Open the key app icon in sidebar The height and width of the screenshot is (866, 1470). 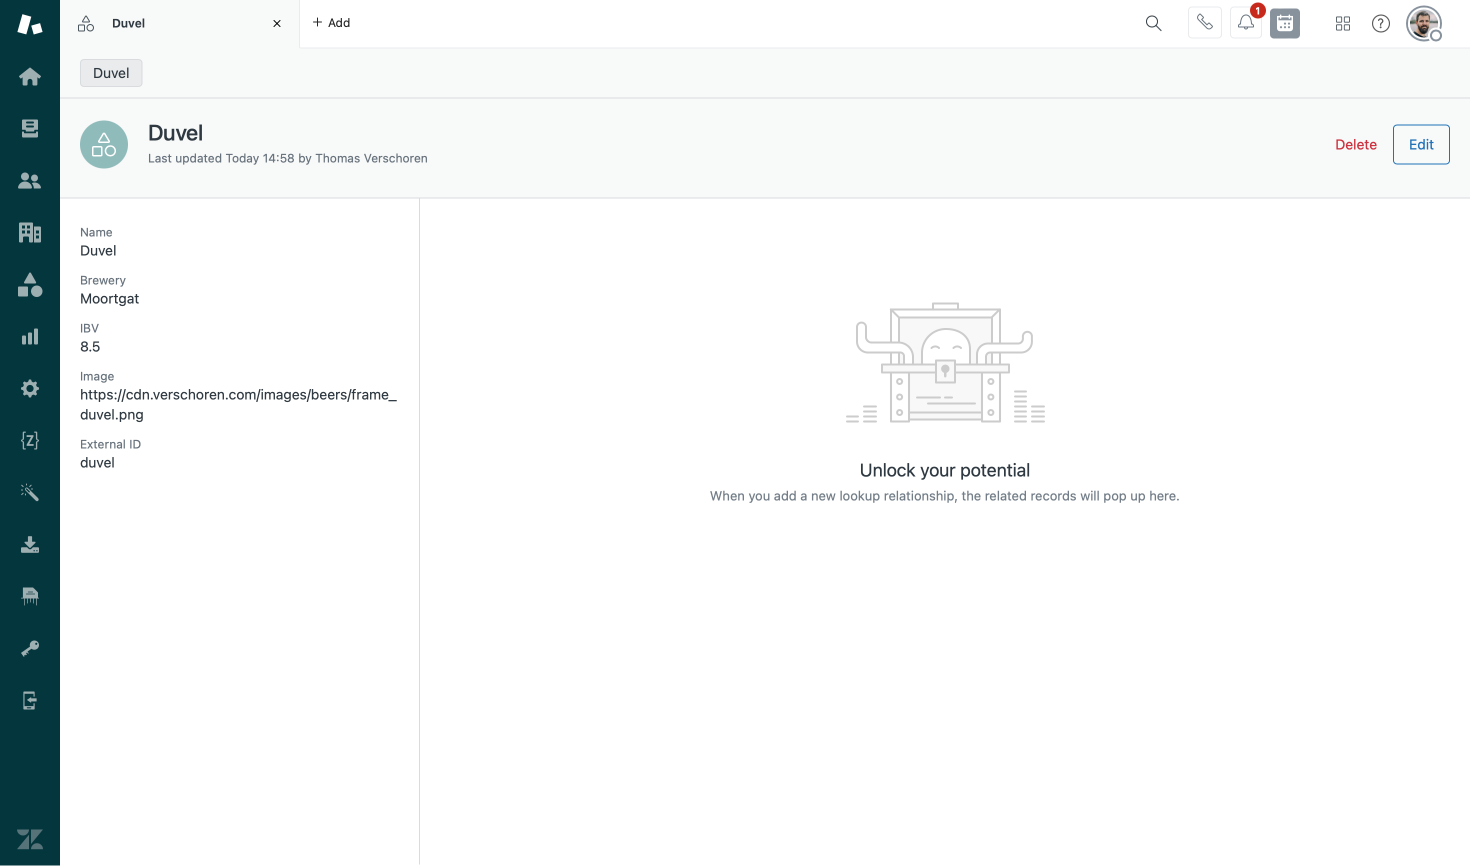30,648
